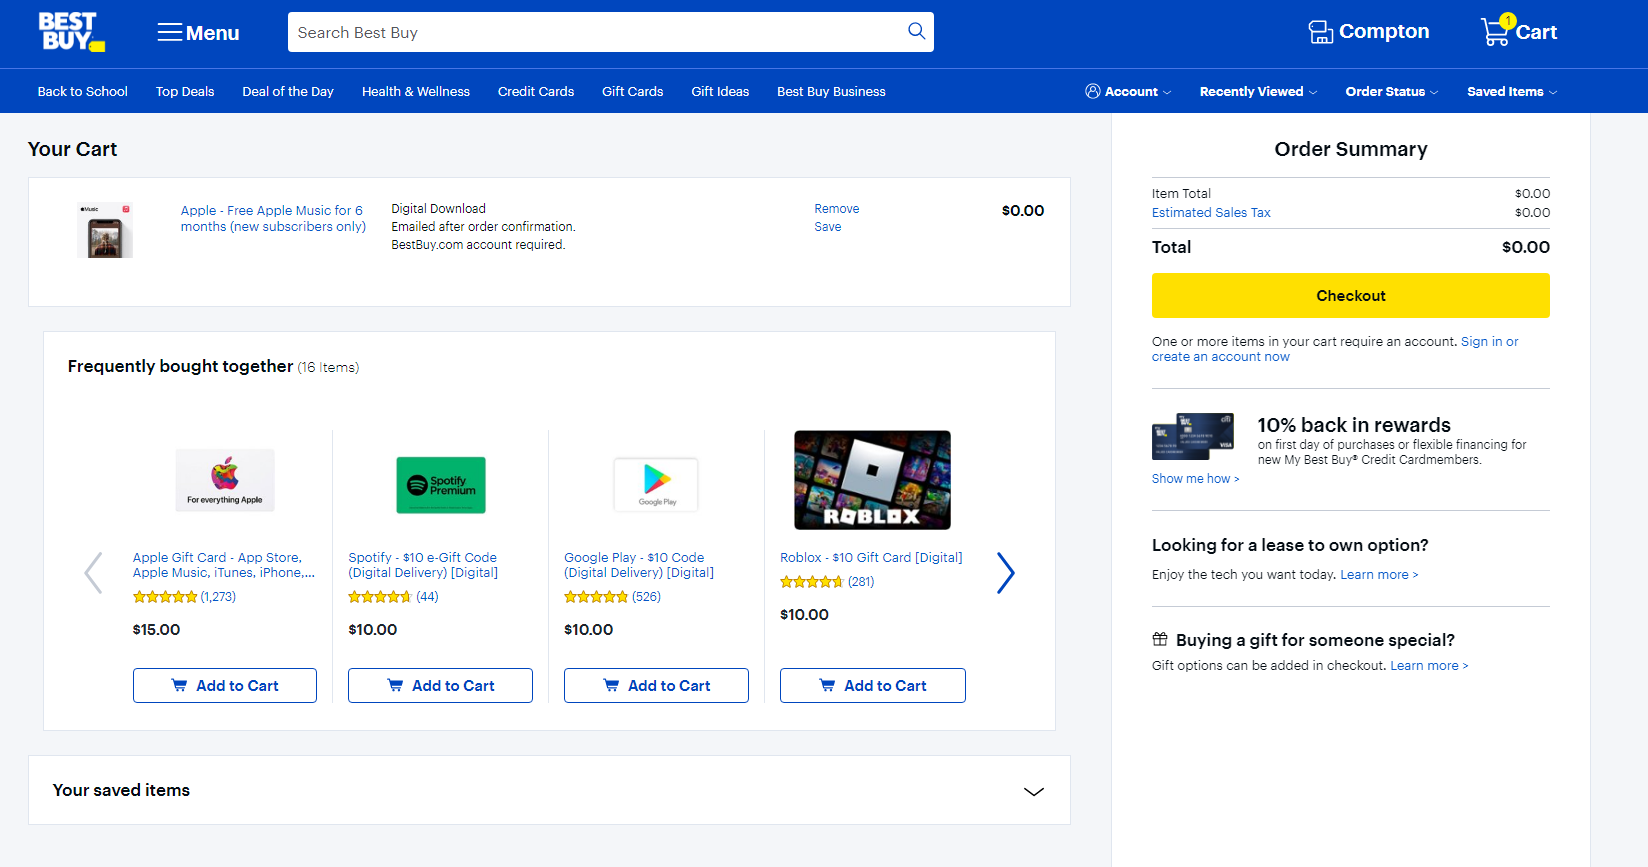Image resolution: width=1648 pixels, height=867 pixels.
Task: Expand the Saved Items dropdown
Action: (1512, 91)
